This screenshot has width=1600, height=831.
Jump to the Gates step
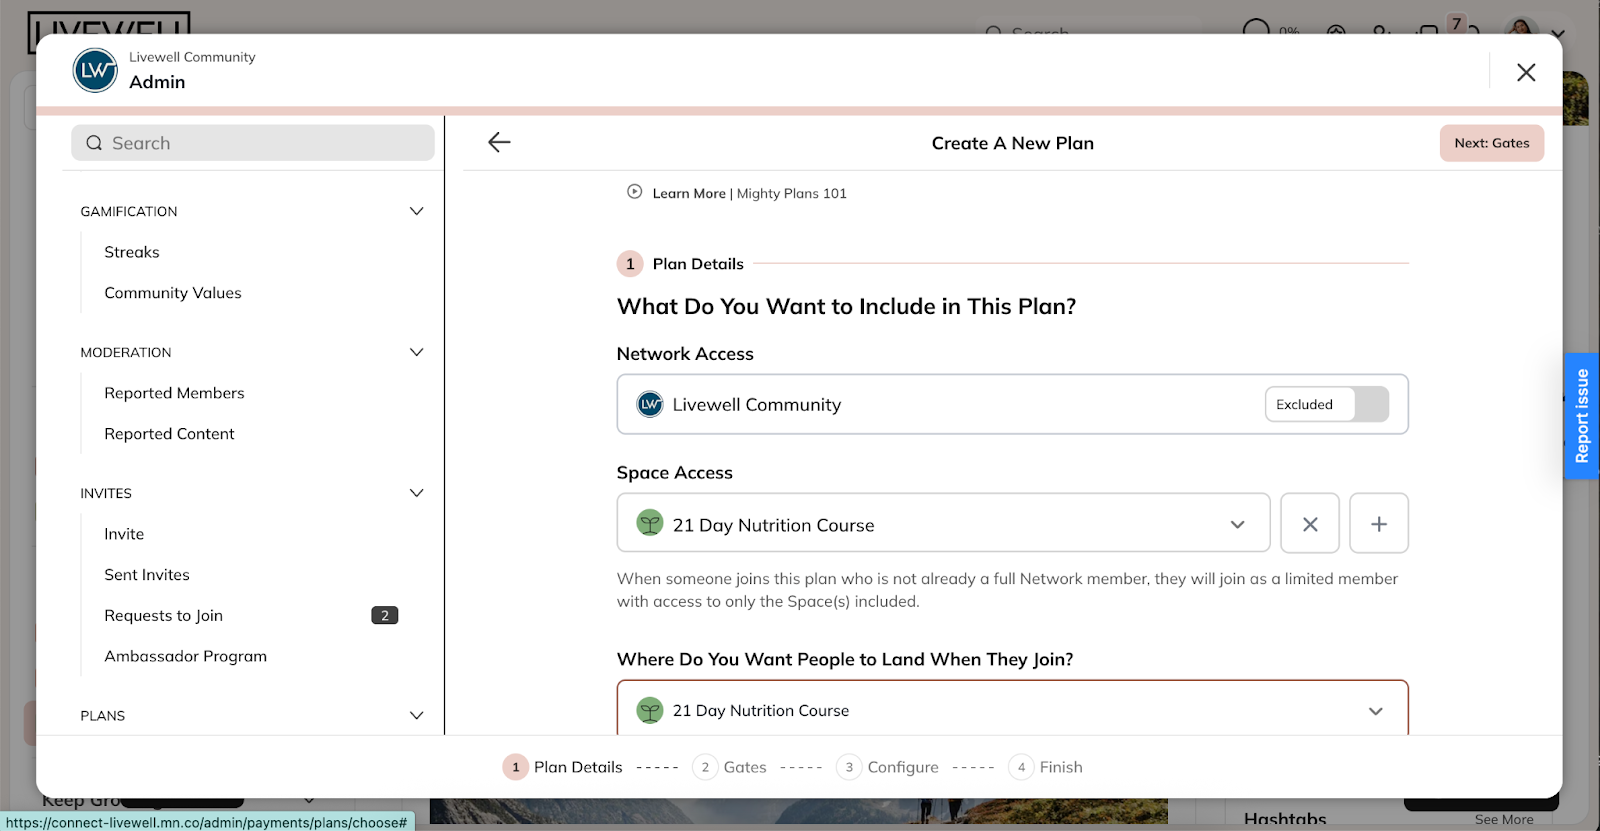(729, 767)
